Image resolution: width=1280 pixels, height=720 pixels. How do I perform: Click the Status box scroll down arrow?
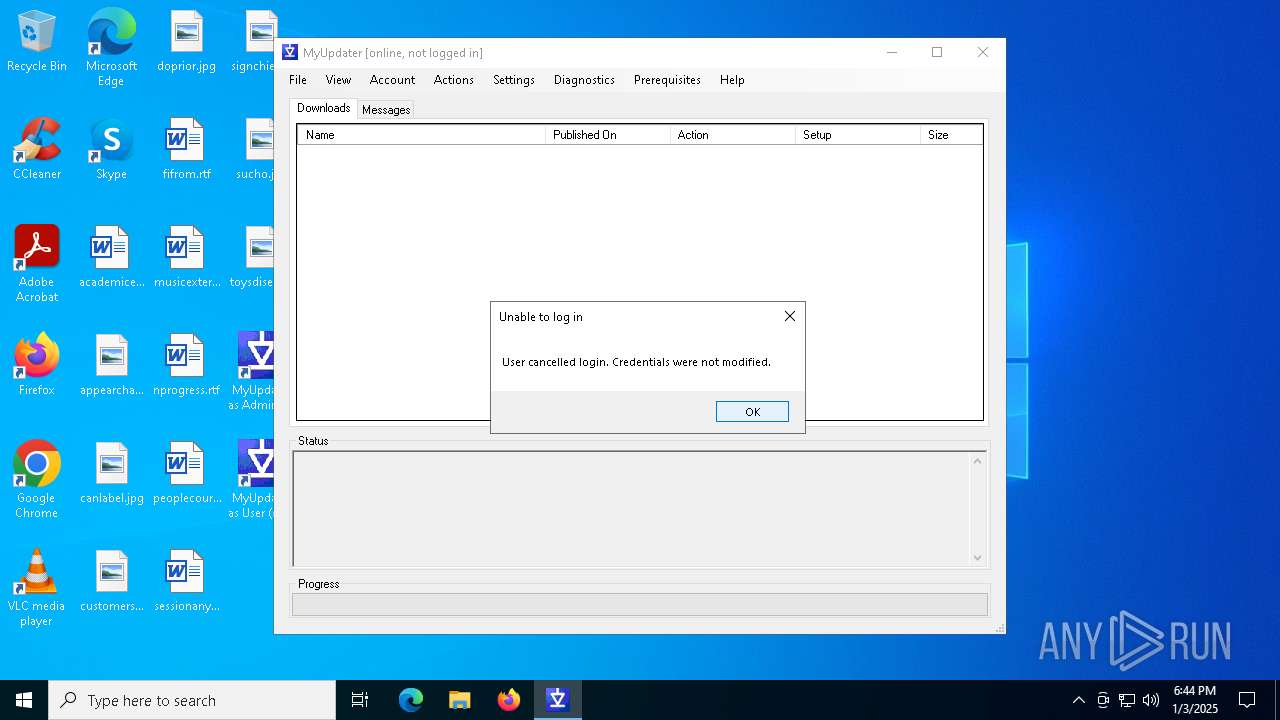pos(978,558)
